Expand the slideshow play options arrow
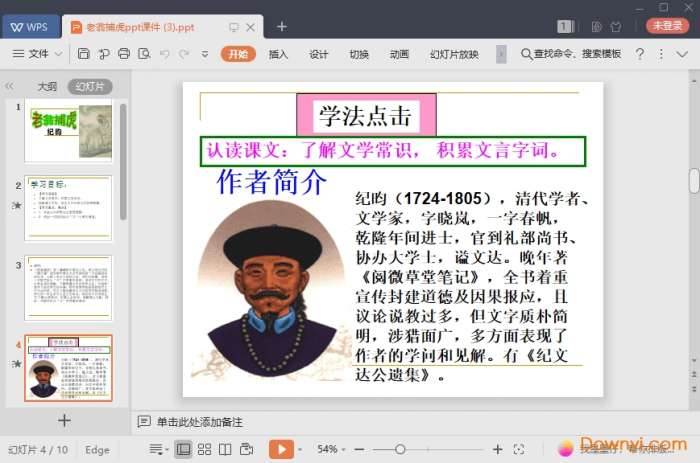700x463 pixels. 300,449
